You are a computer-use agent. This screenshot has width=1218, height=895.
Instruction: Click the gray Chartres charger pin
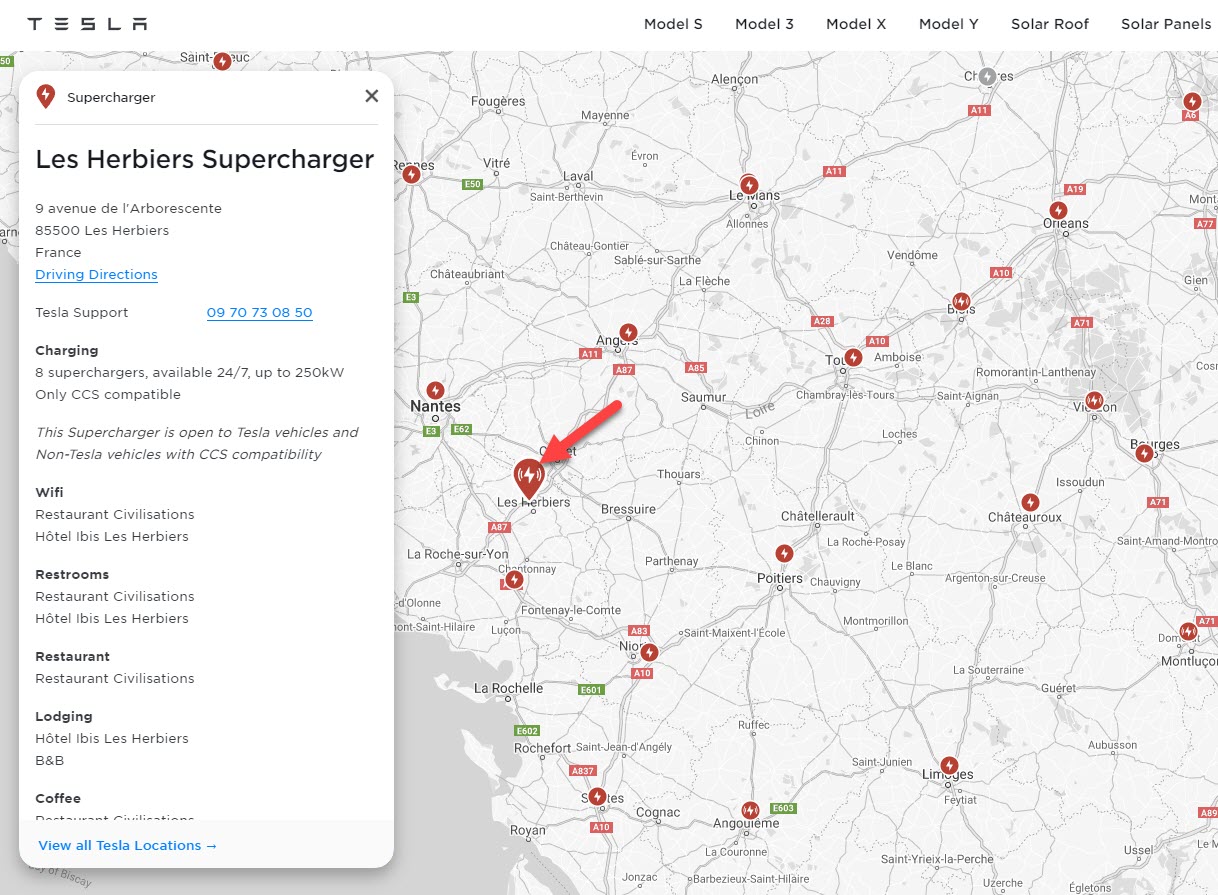tap(987, 76)
